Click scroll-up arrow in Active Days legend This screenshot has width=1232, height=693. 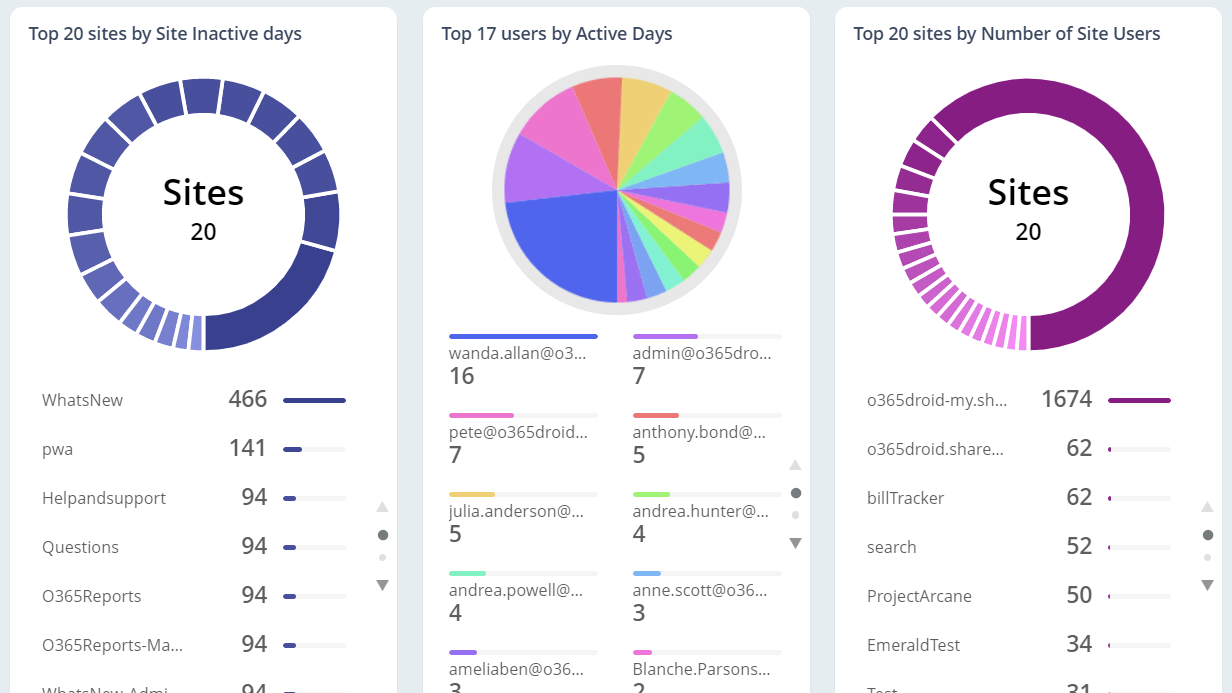[795, 465]
